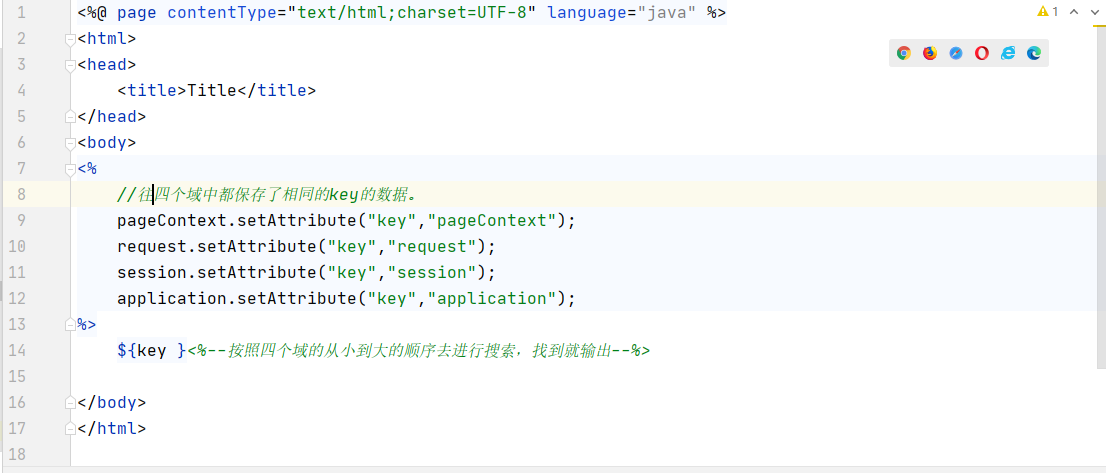Image resolution: width=1106 pixels, height=473 pixels.
Task: Go to previous highlighted error arrow
Action: click(1074, 12)
